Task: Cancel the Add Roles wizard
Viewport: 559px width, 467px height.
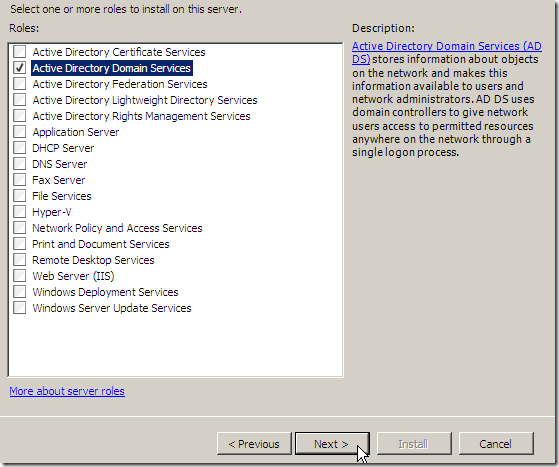Action: coord(496,444)
